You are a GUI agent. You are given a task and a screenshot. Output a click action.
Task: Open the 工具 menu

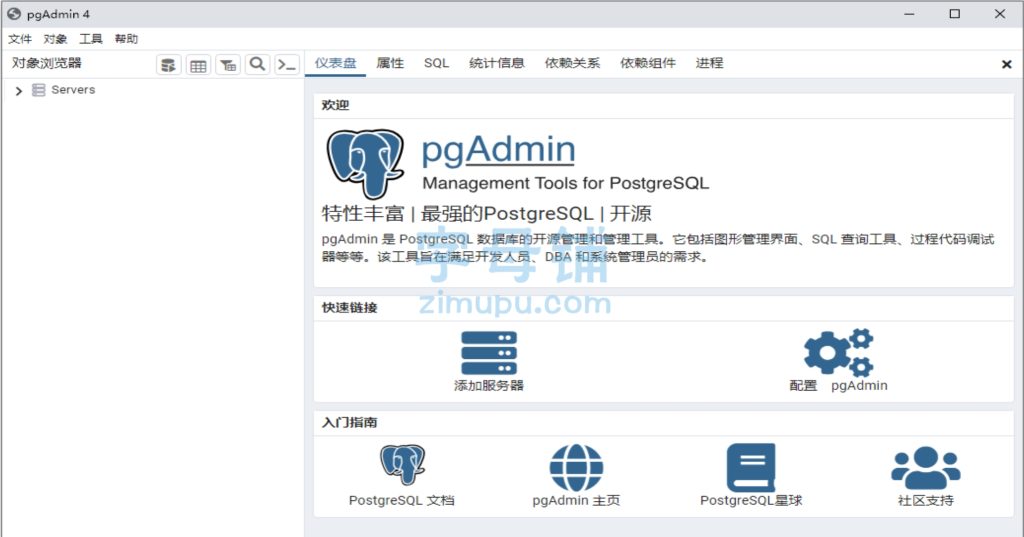click(x=91, y=39)
